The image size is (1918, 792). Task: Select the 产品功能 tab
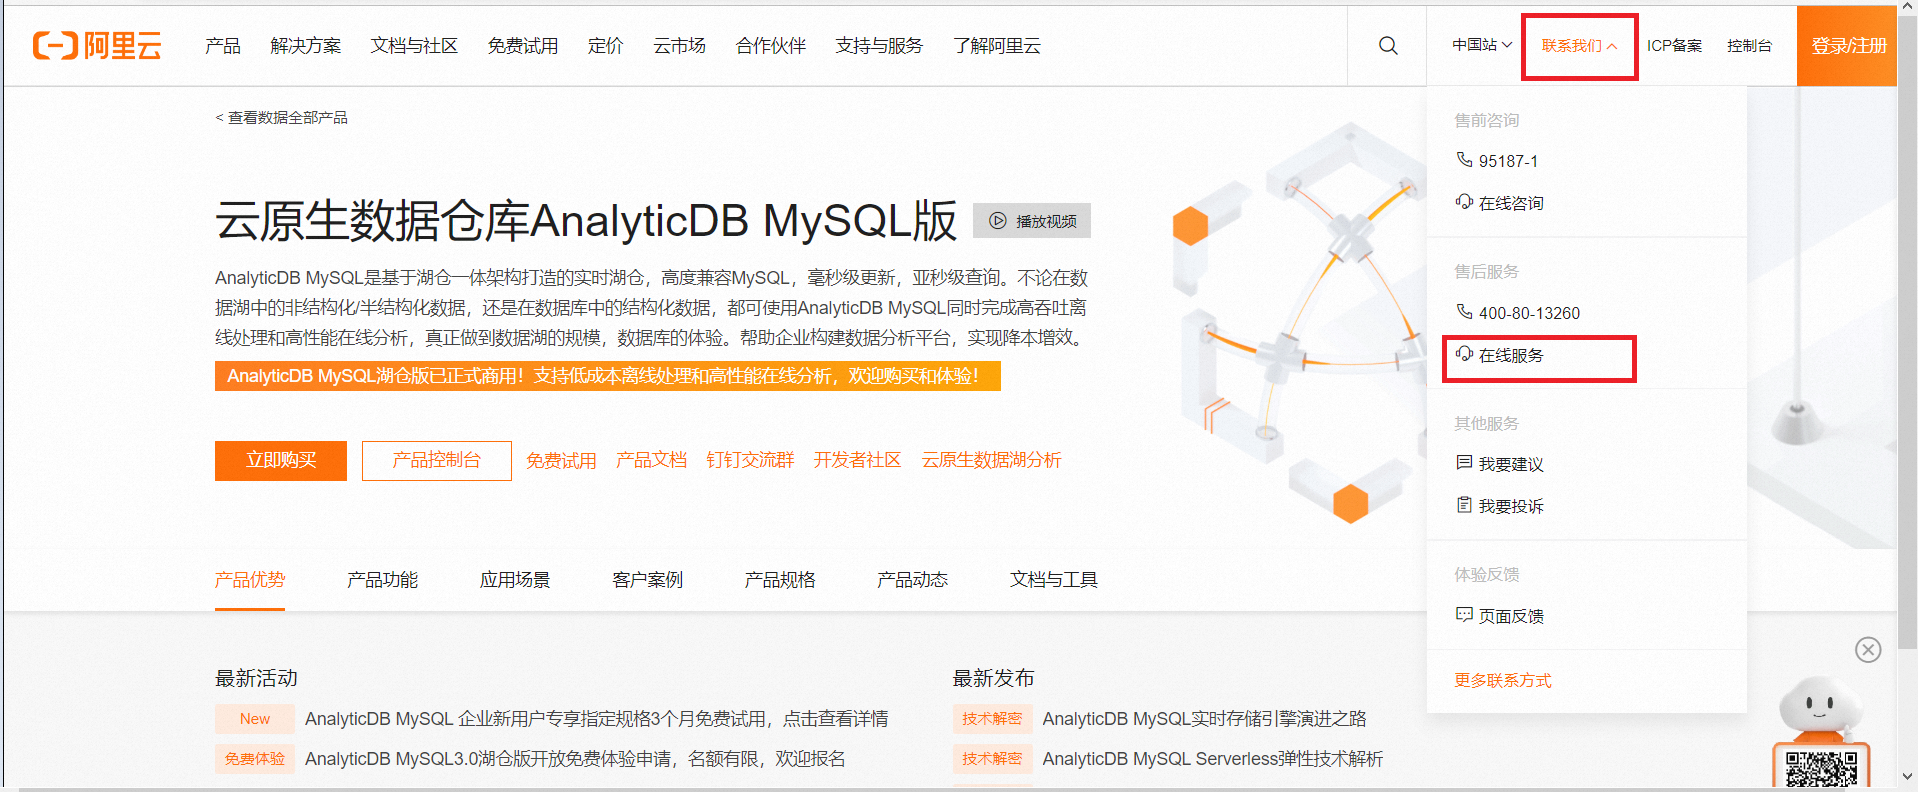[382, 580]
